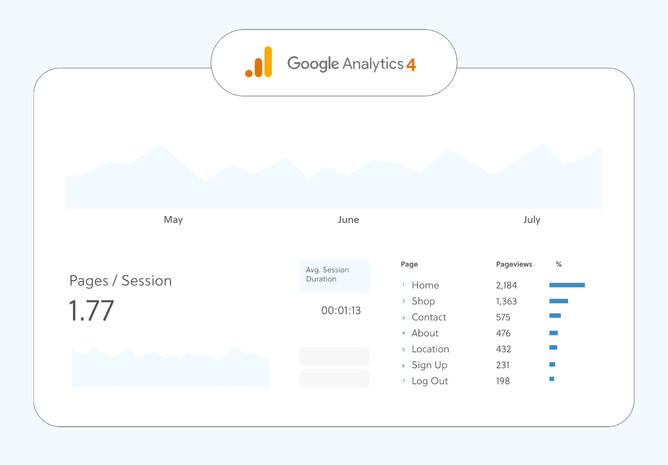Screen dimensions: 668x465
Task: Select the Avg. Session Duration card
Action: 334,277
